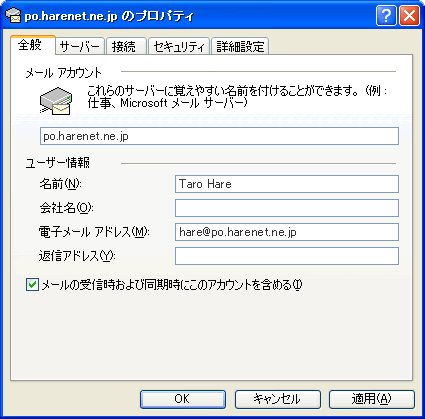The image size is (425, 419).
Task: Click the 適用(A) apply button
Action: click(372, 399)
